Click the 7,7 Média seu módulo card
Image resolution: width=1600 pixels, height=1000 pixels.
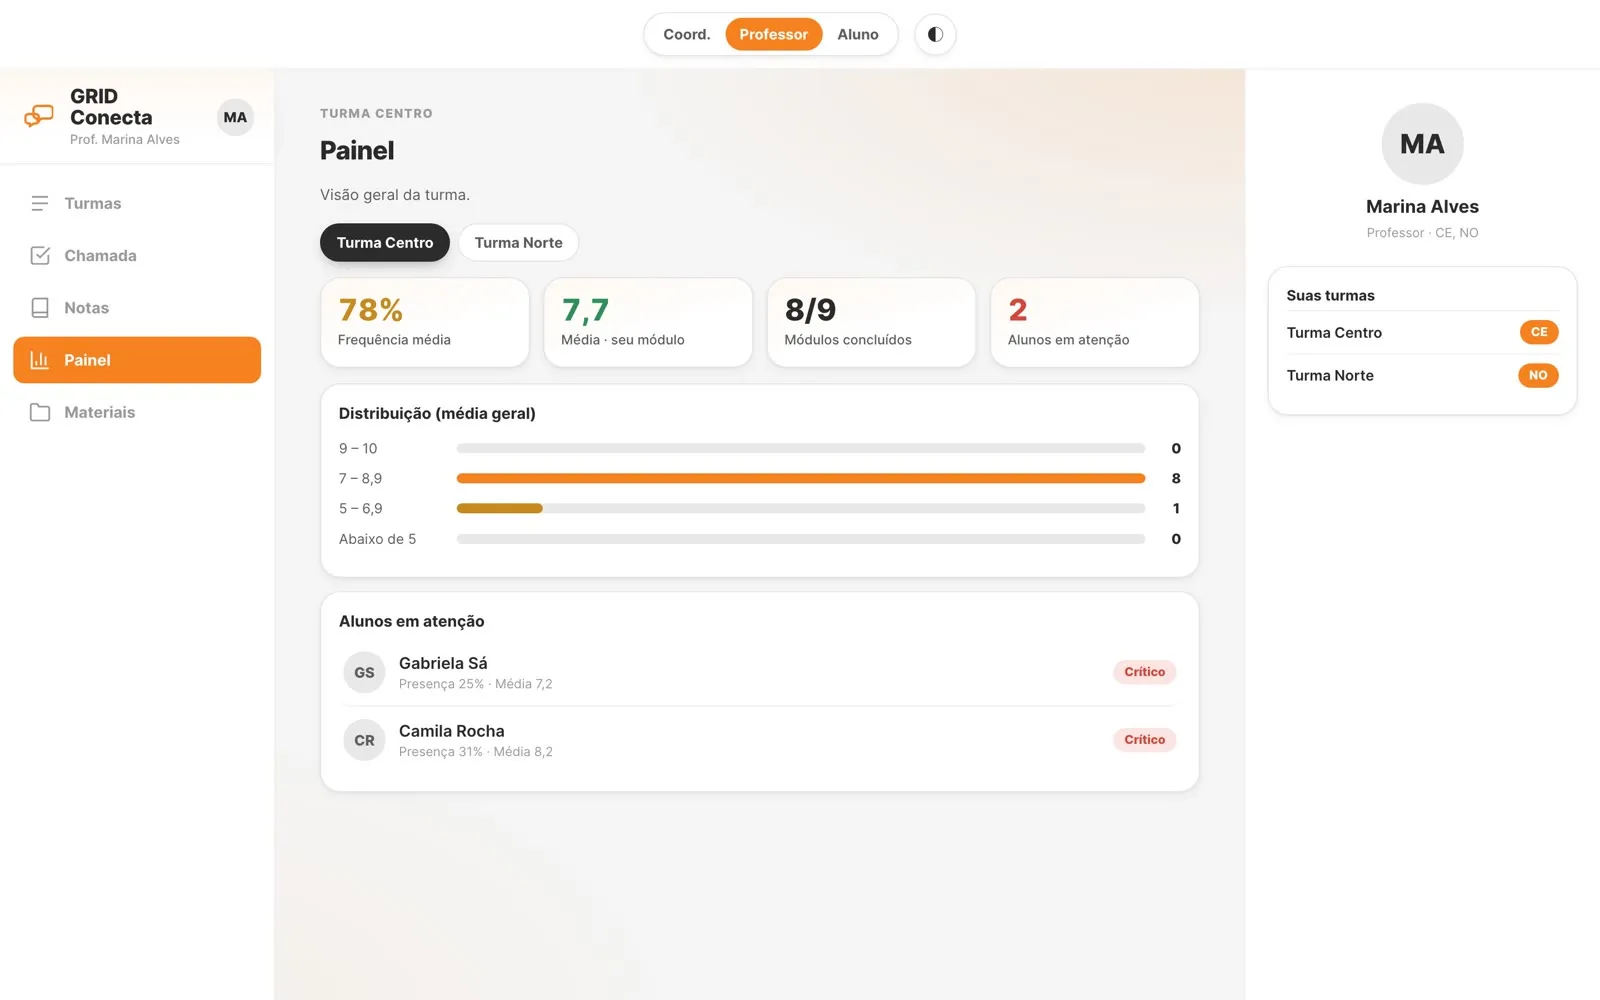648,322
